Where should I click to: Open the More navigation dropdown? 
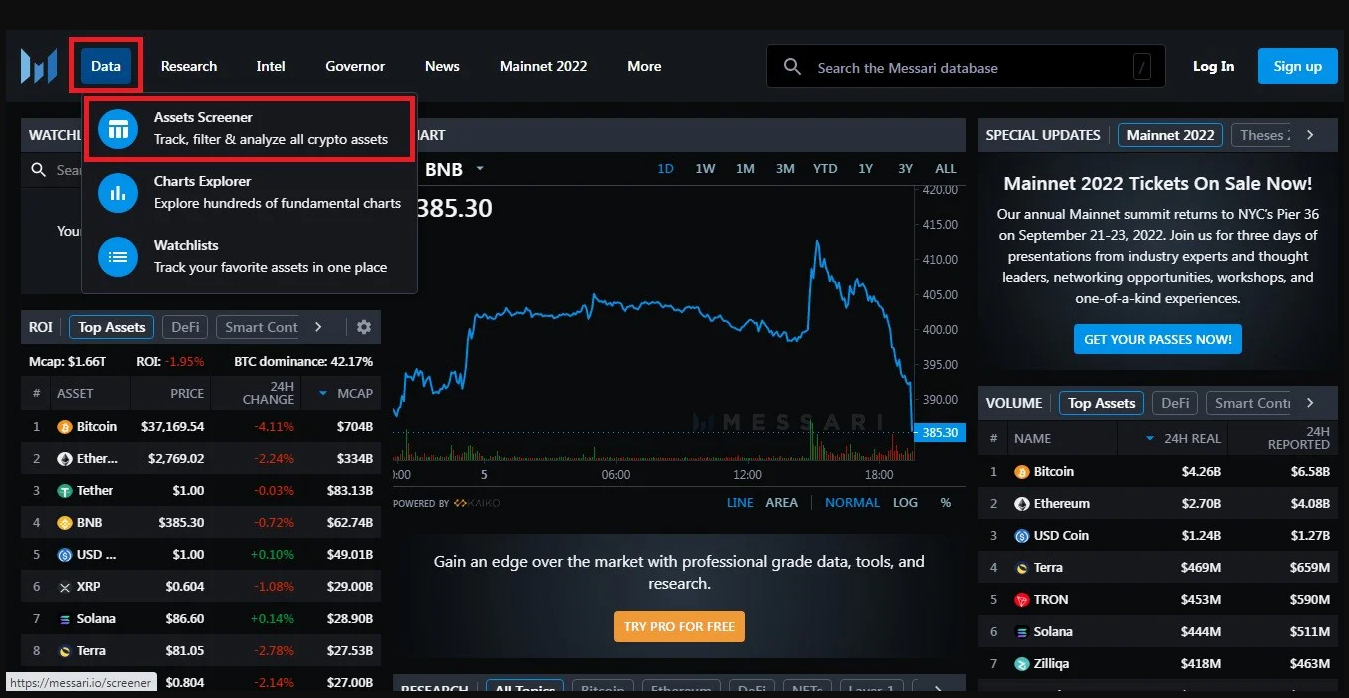click(x=644, y=66)
